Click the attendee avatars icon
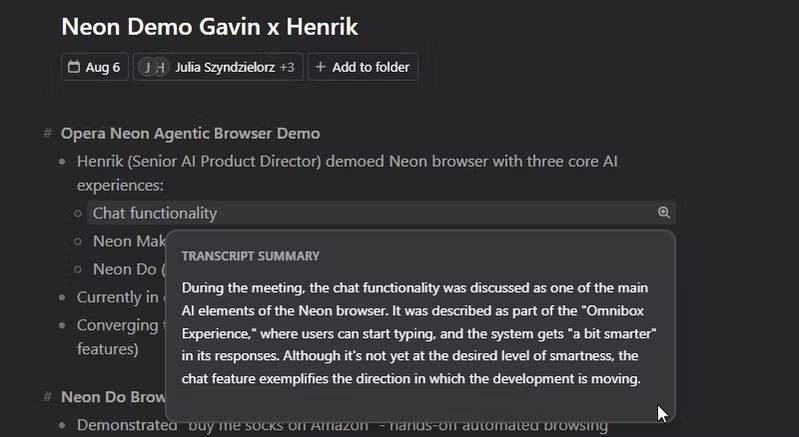The image size is (799, 437). (x=153, y=68)
